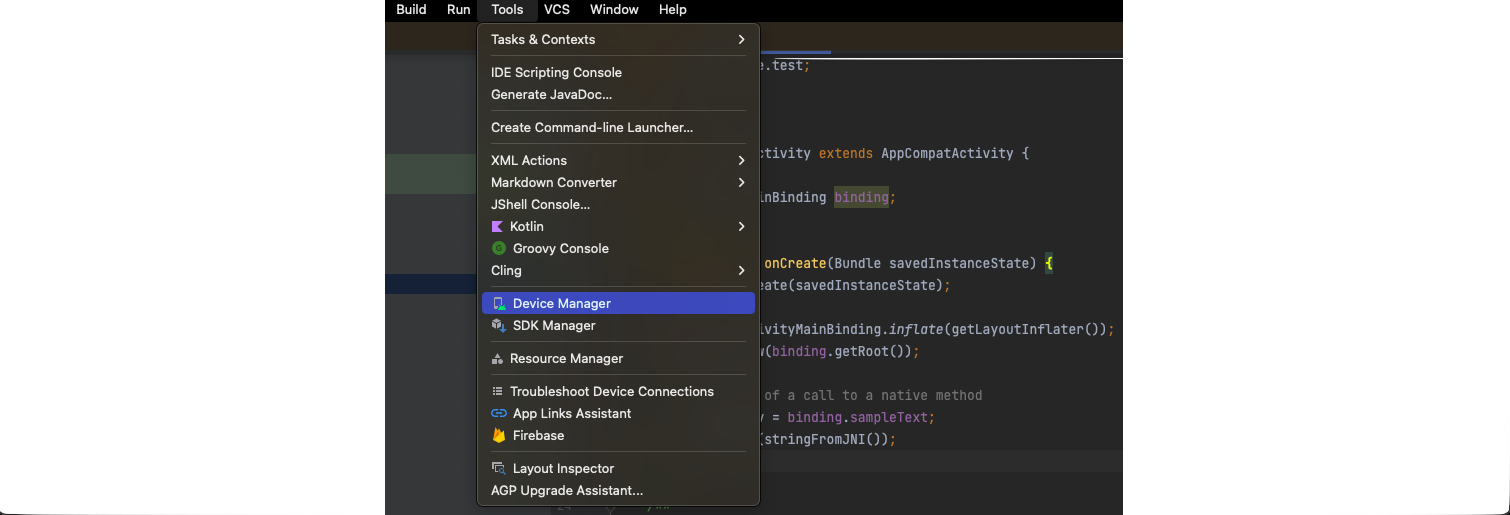Expand the Kotlin submenu
Viewport: 1510px width, 515px height.
[618, 226]
